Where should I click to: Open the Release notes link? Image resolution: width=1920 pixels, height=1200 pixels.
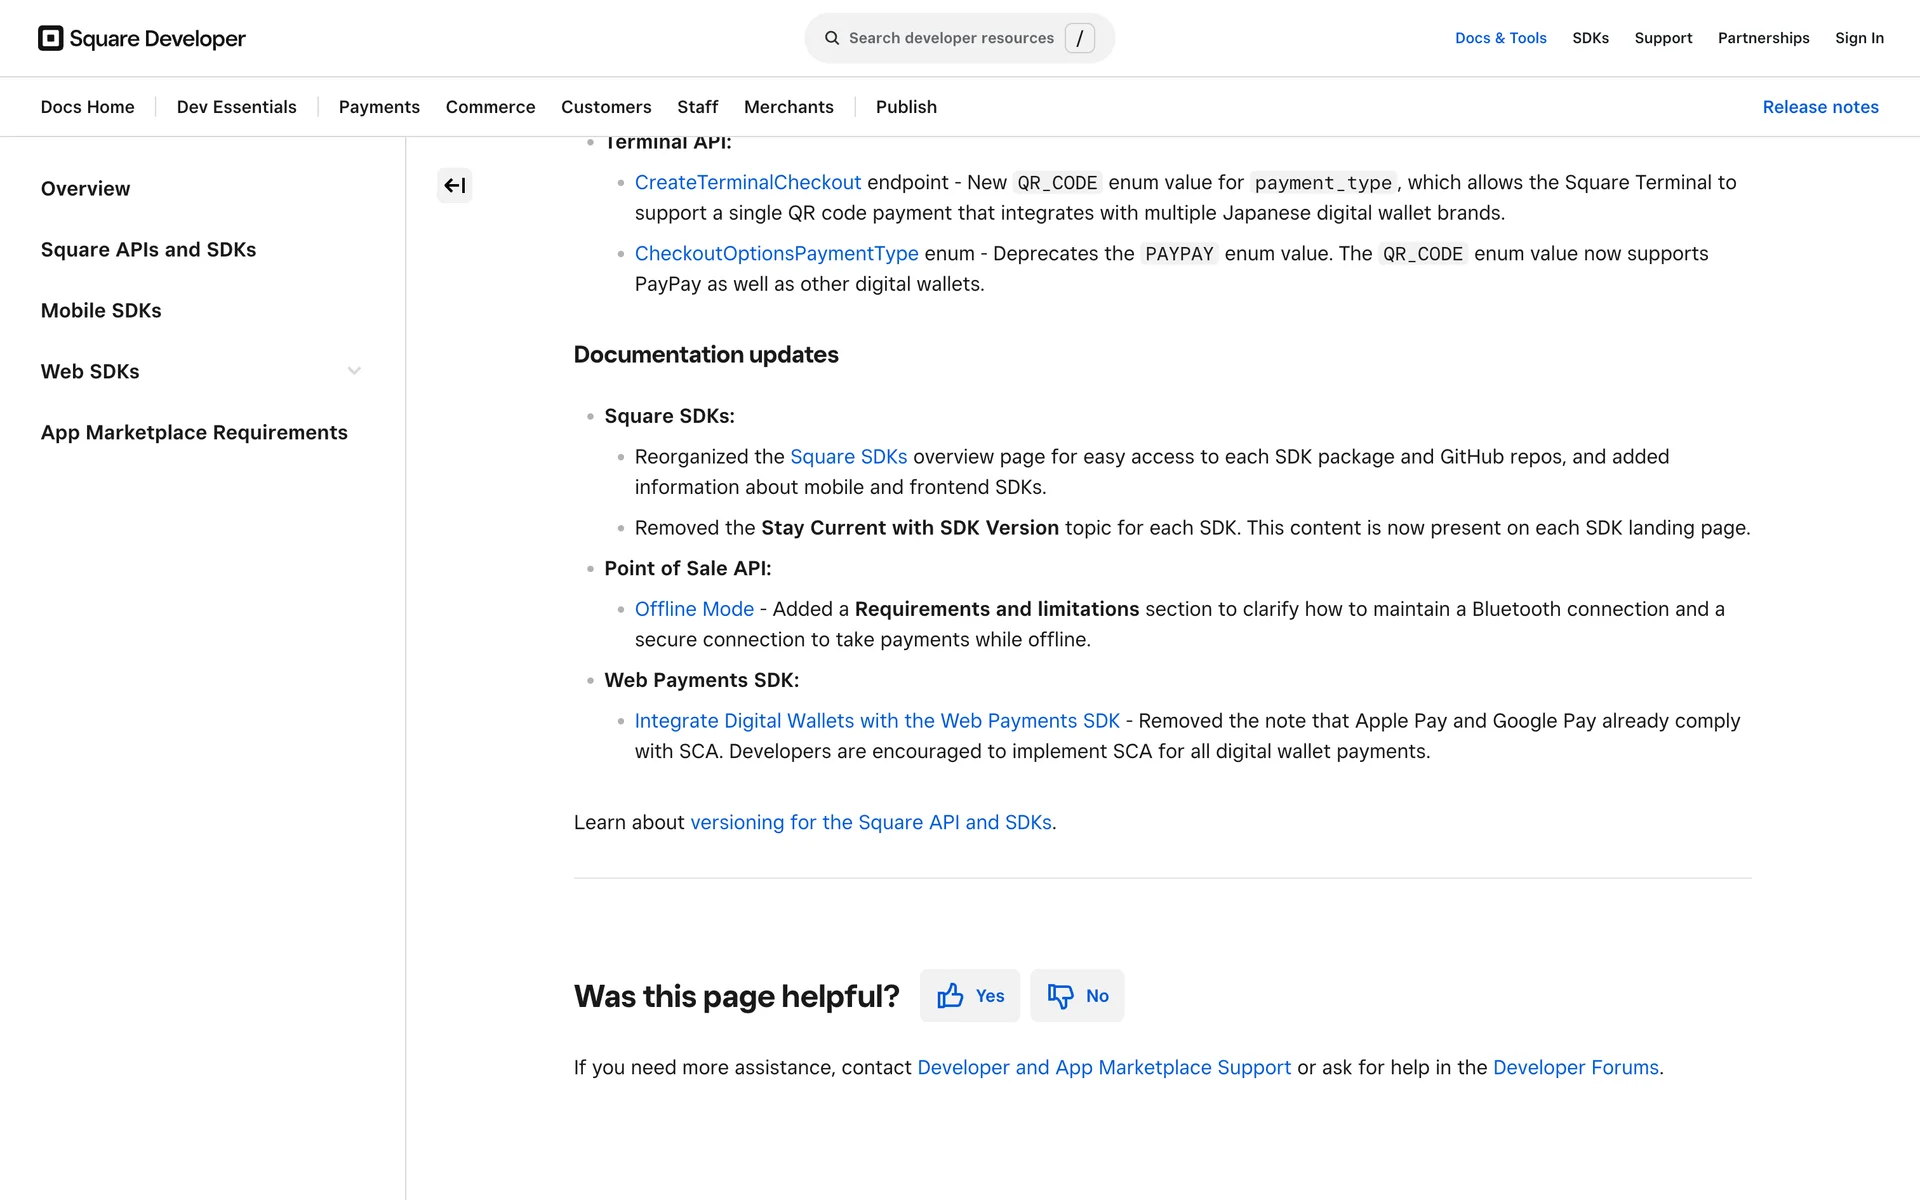(1820, 107)
